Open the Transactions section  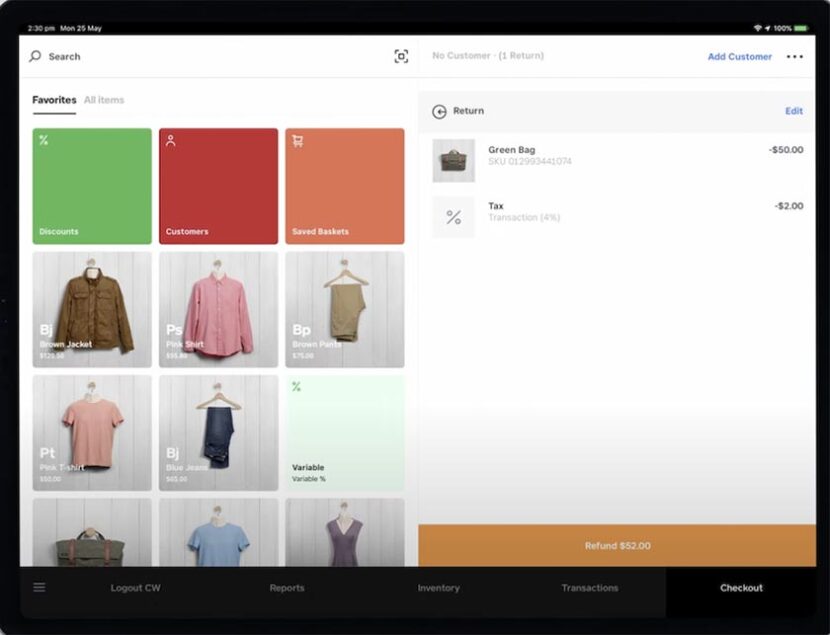(x=588, y=588)
